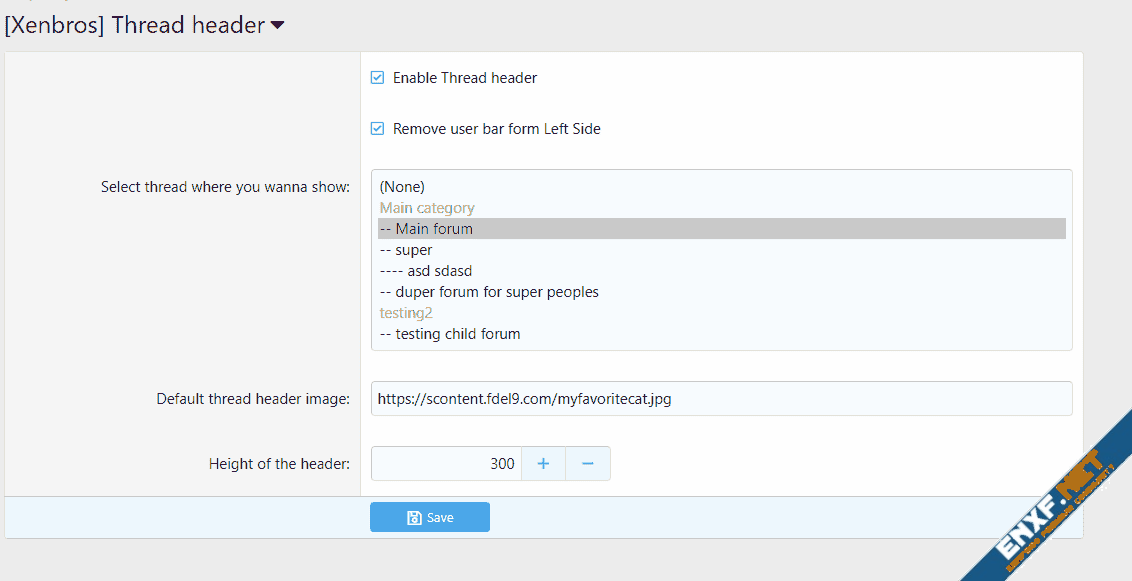
Task: Click the Main category group heading
Action: [427, 208]
